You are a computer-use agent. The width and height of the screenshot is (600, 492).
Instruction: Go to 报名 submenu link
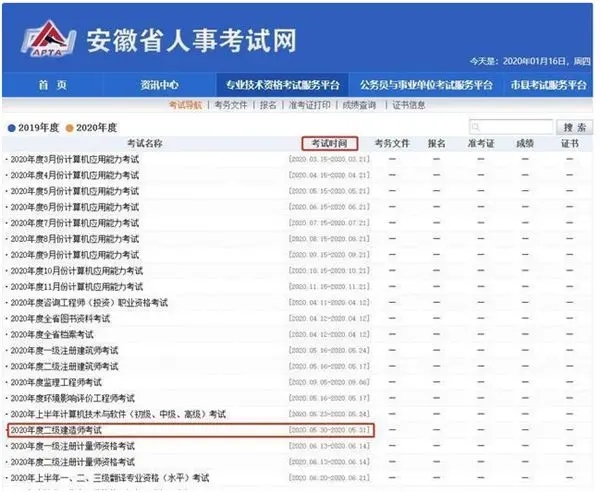click(268, 105)
